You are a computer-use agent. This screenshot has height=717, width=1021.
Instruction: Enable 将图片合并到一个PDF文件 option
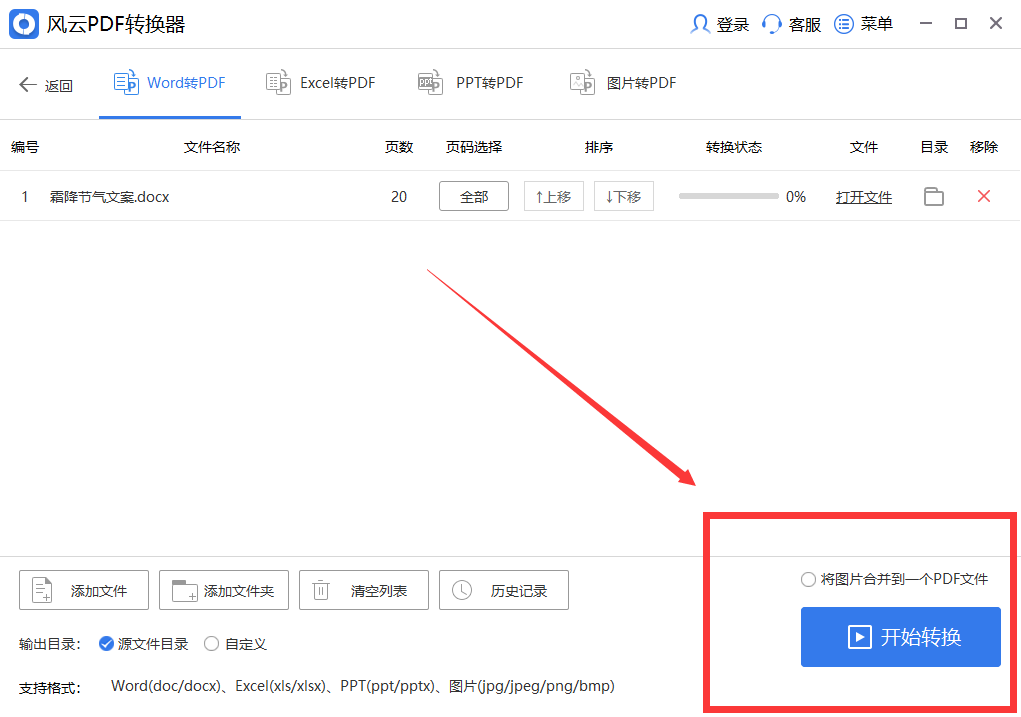click(x=895, y=579)
